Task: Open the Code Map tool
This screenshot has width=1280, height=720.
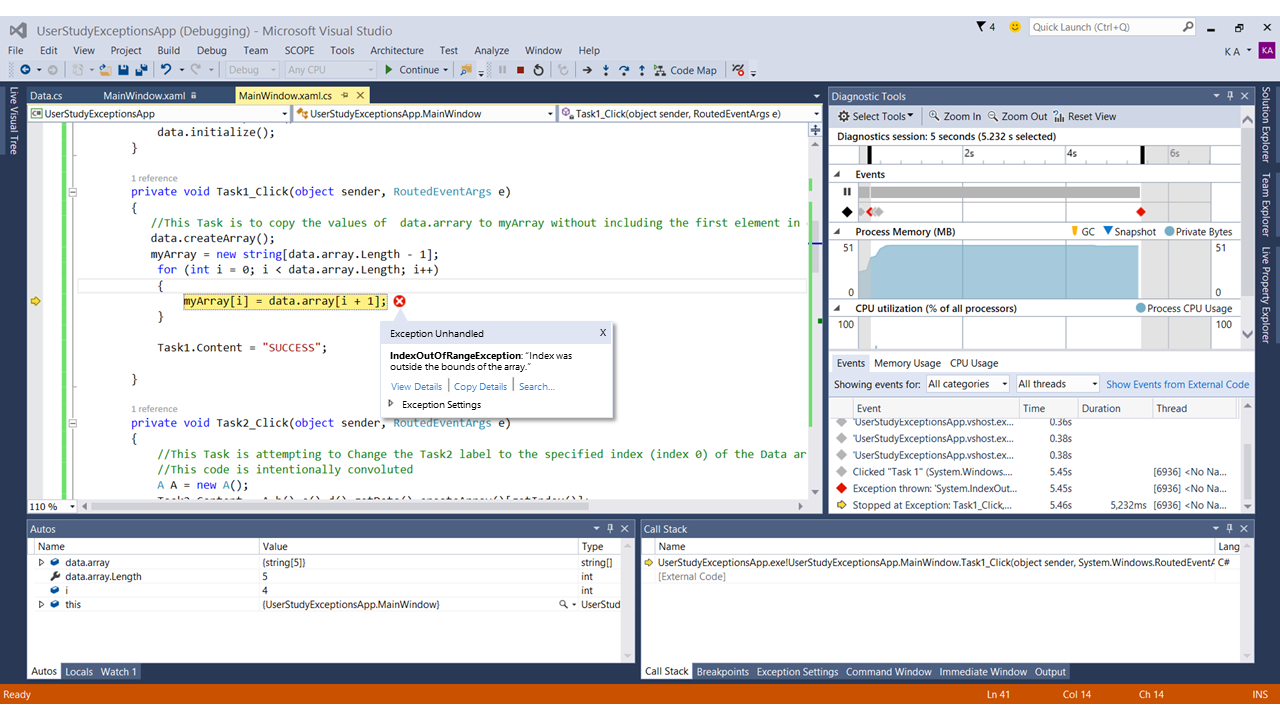Action: click(685, 70)
